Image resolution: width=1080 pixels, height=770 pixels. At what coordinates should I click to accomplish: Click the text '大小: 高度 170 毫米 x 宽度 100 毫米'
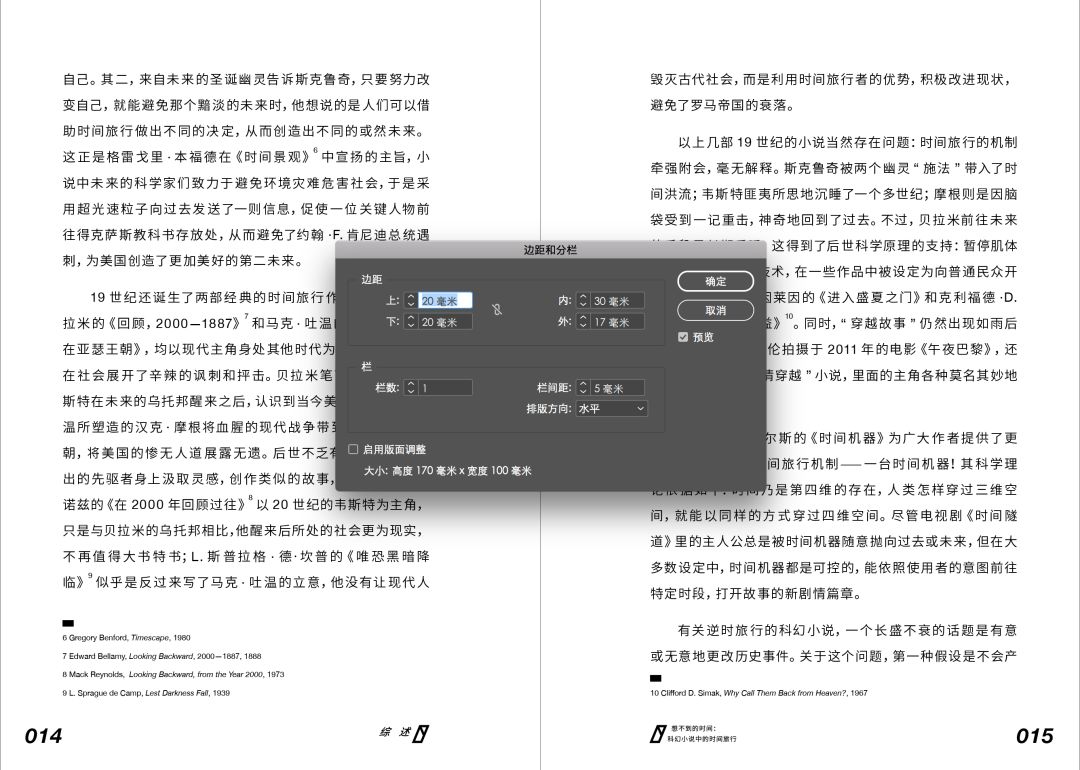448,471
